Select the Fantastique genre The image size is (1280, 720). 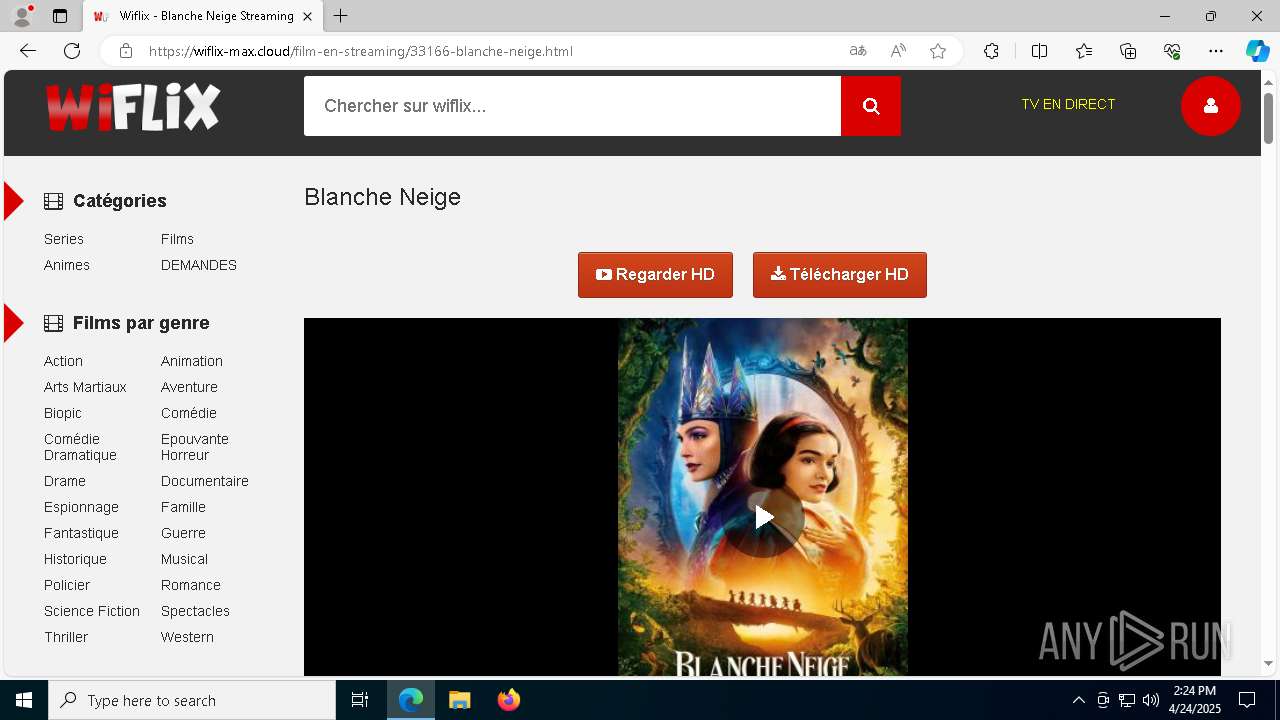[x=81, y=533]
